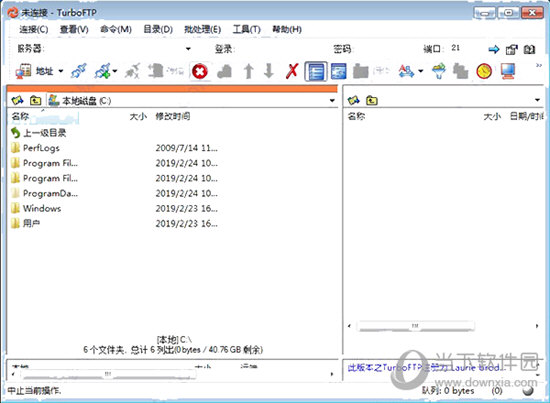Click the queue pane horizontal scrollbar
Image resolution: width=550 pixels, height=403 pixels.
(108, 374)
